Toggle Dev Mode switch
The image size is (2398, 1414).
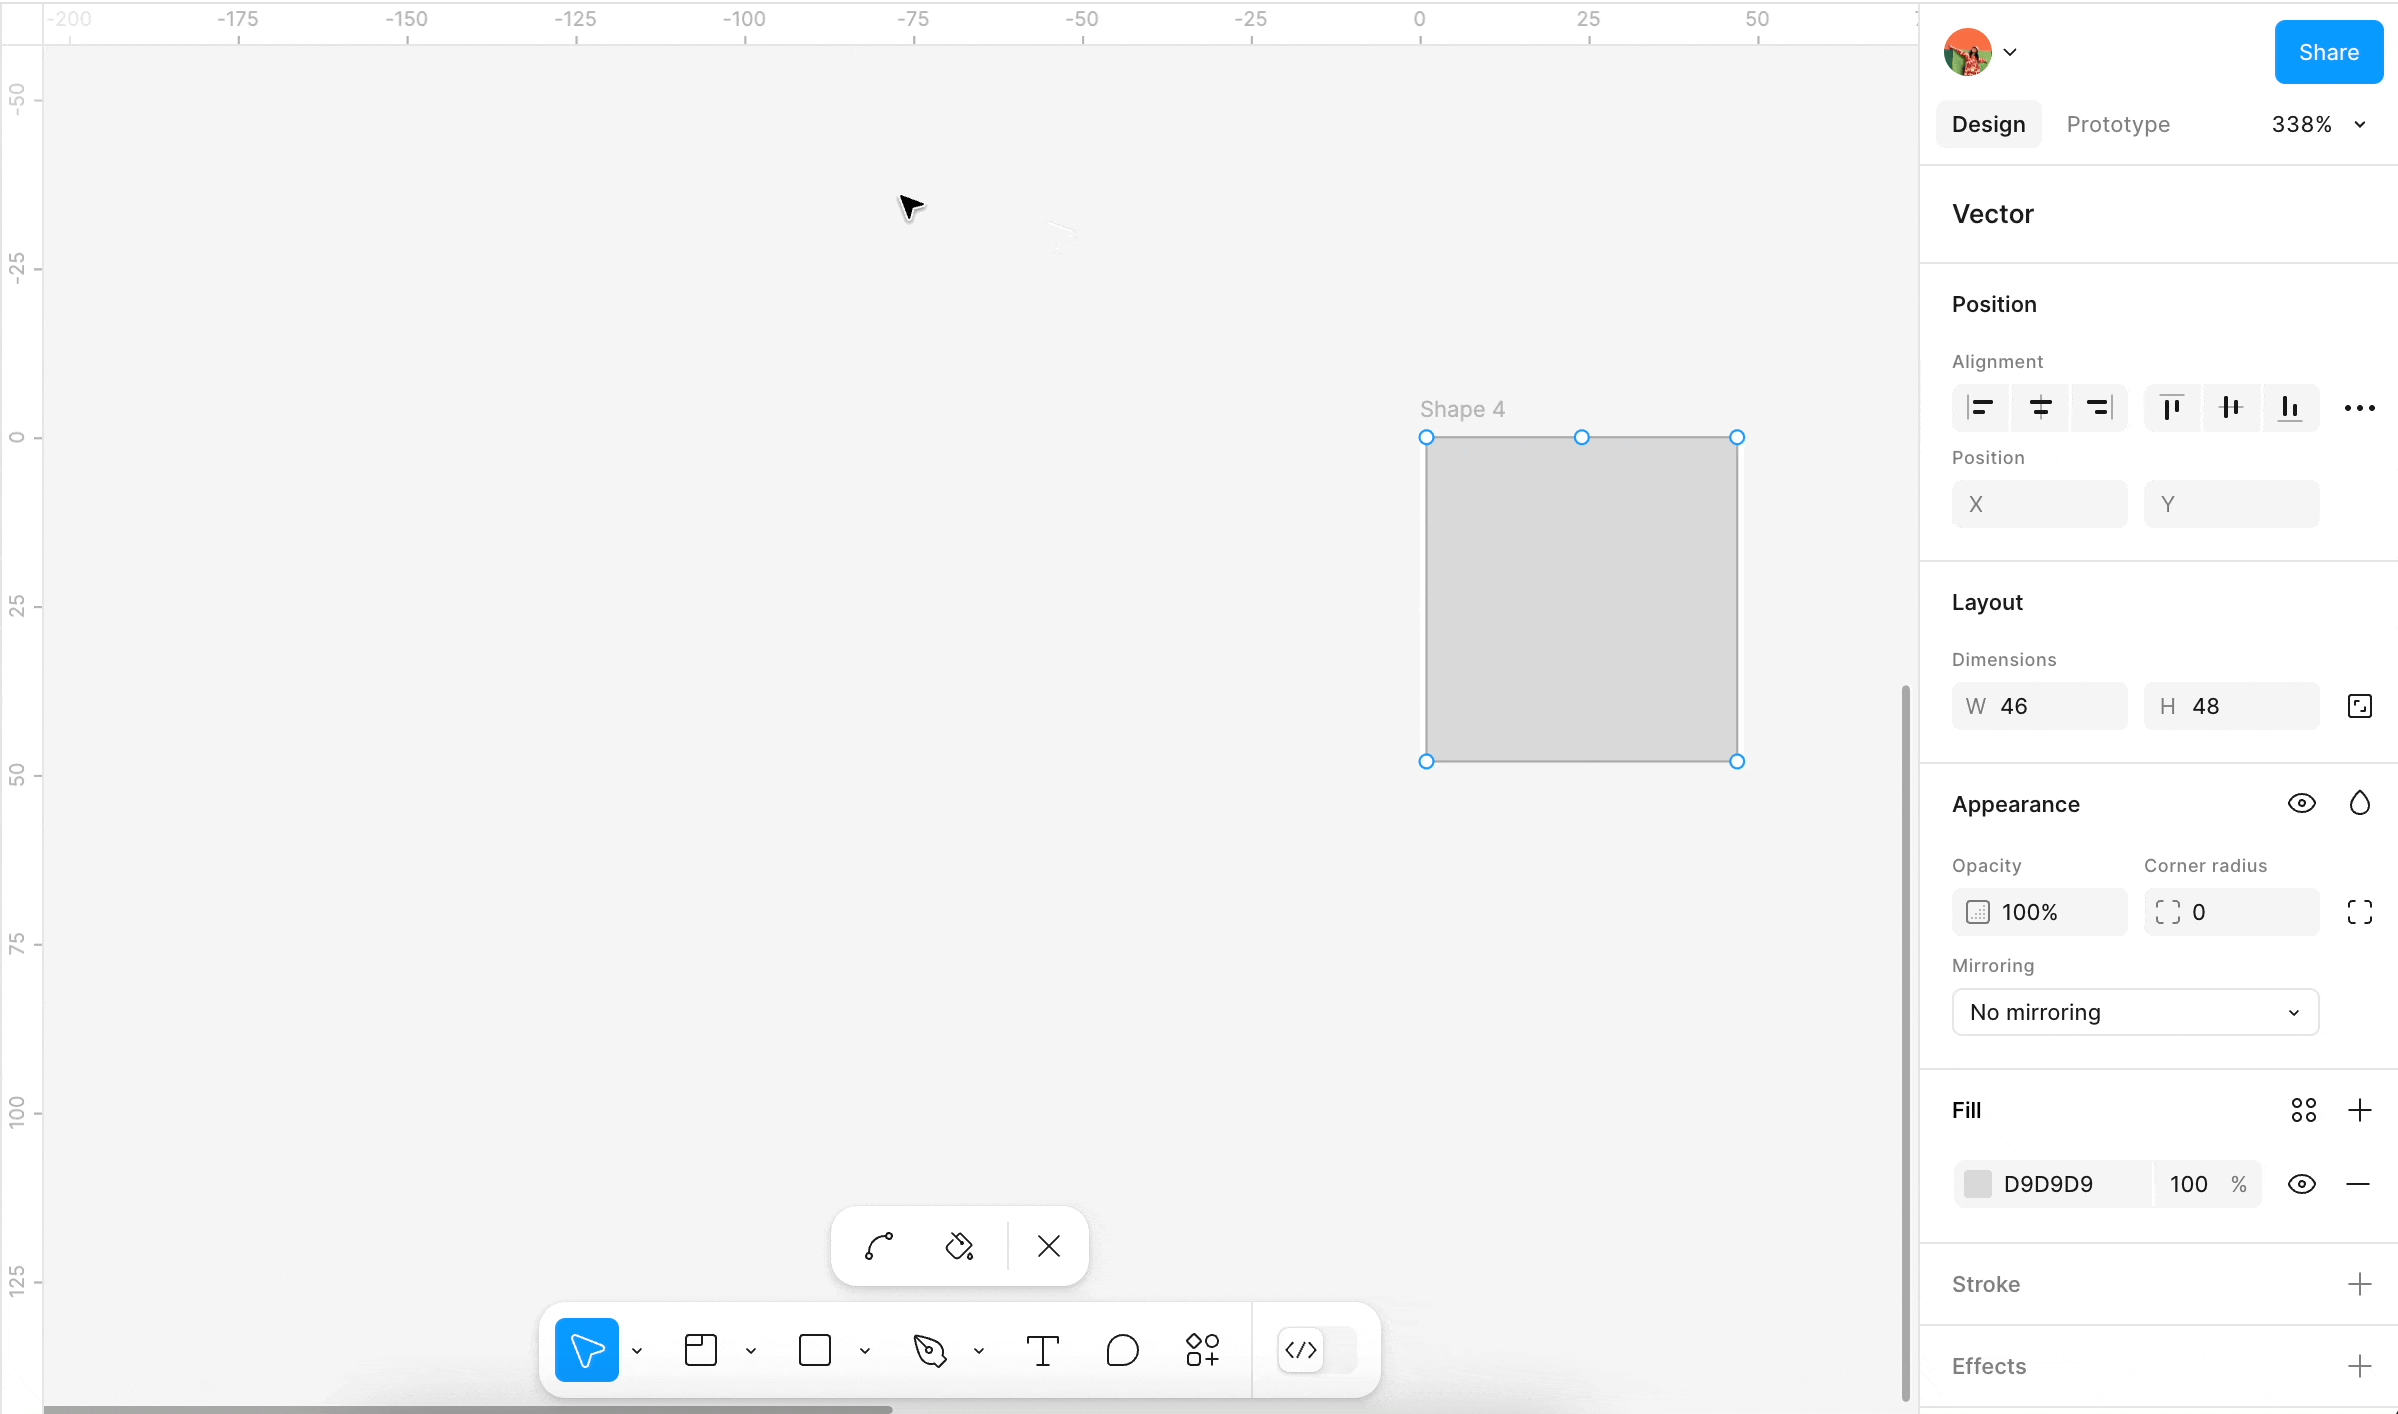coord(1317,1350)
